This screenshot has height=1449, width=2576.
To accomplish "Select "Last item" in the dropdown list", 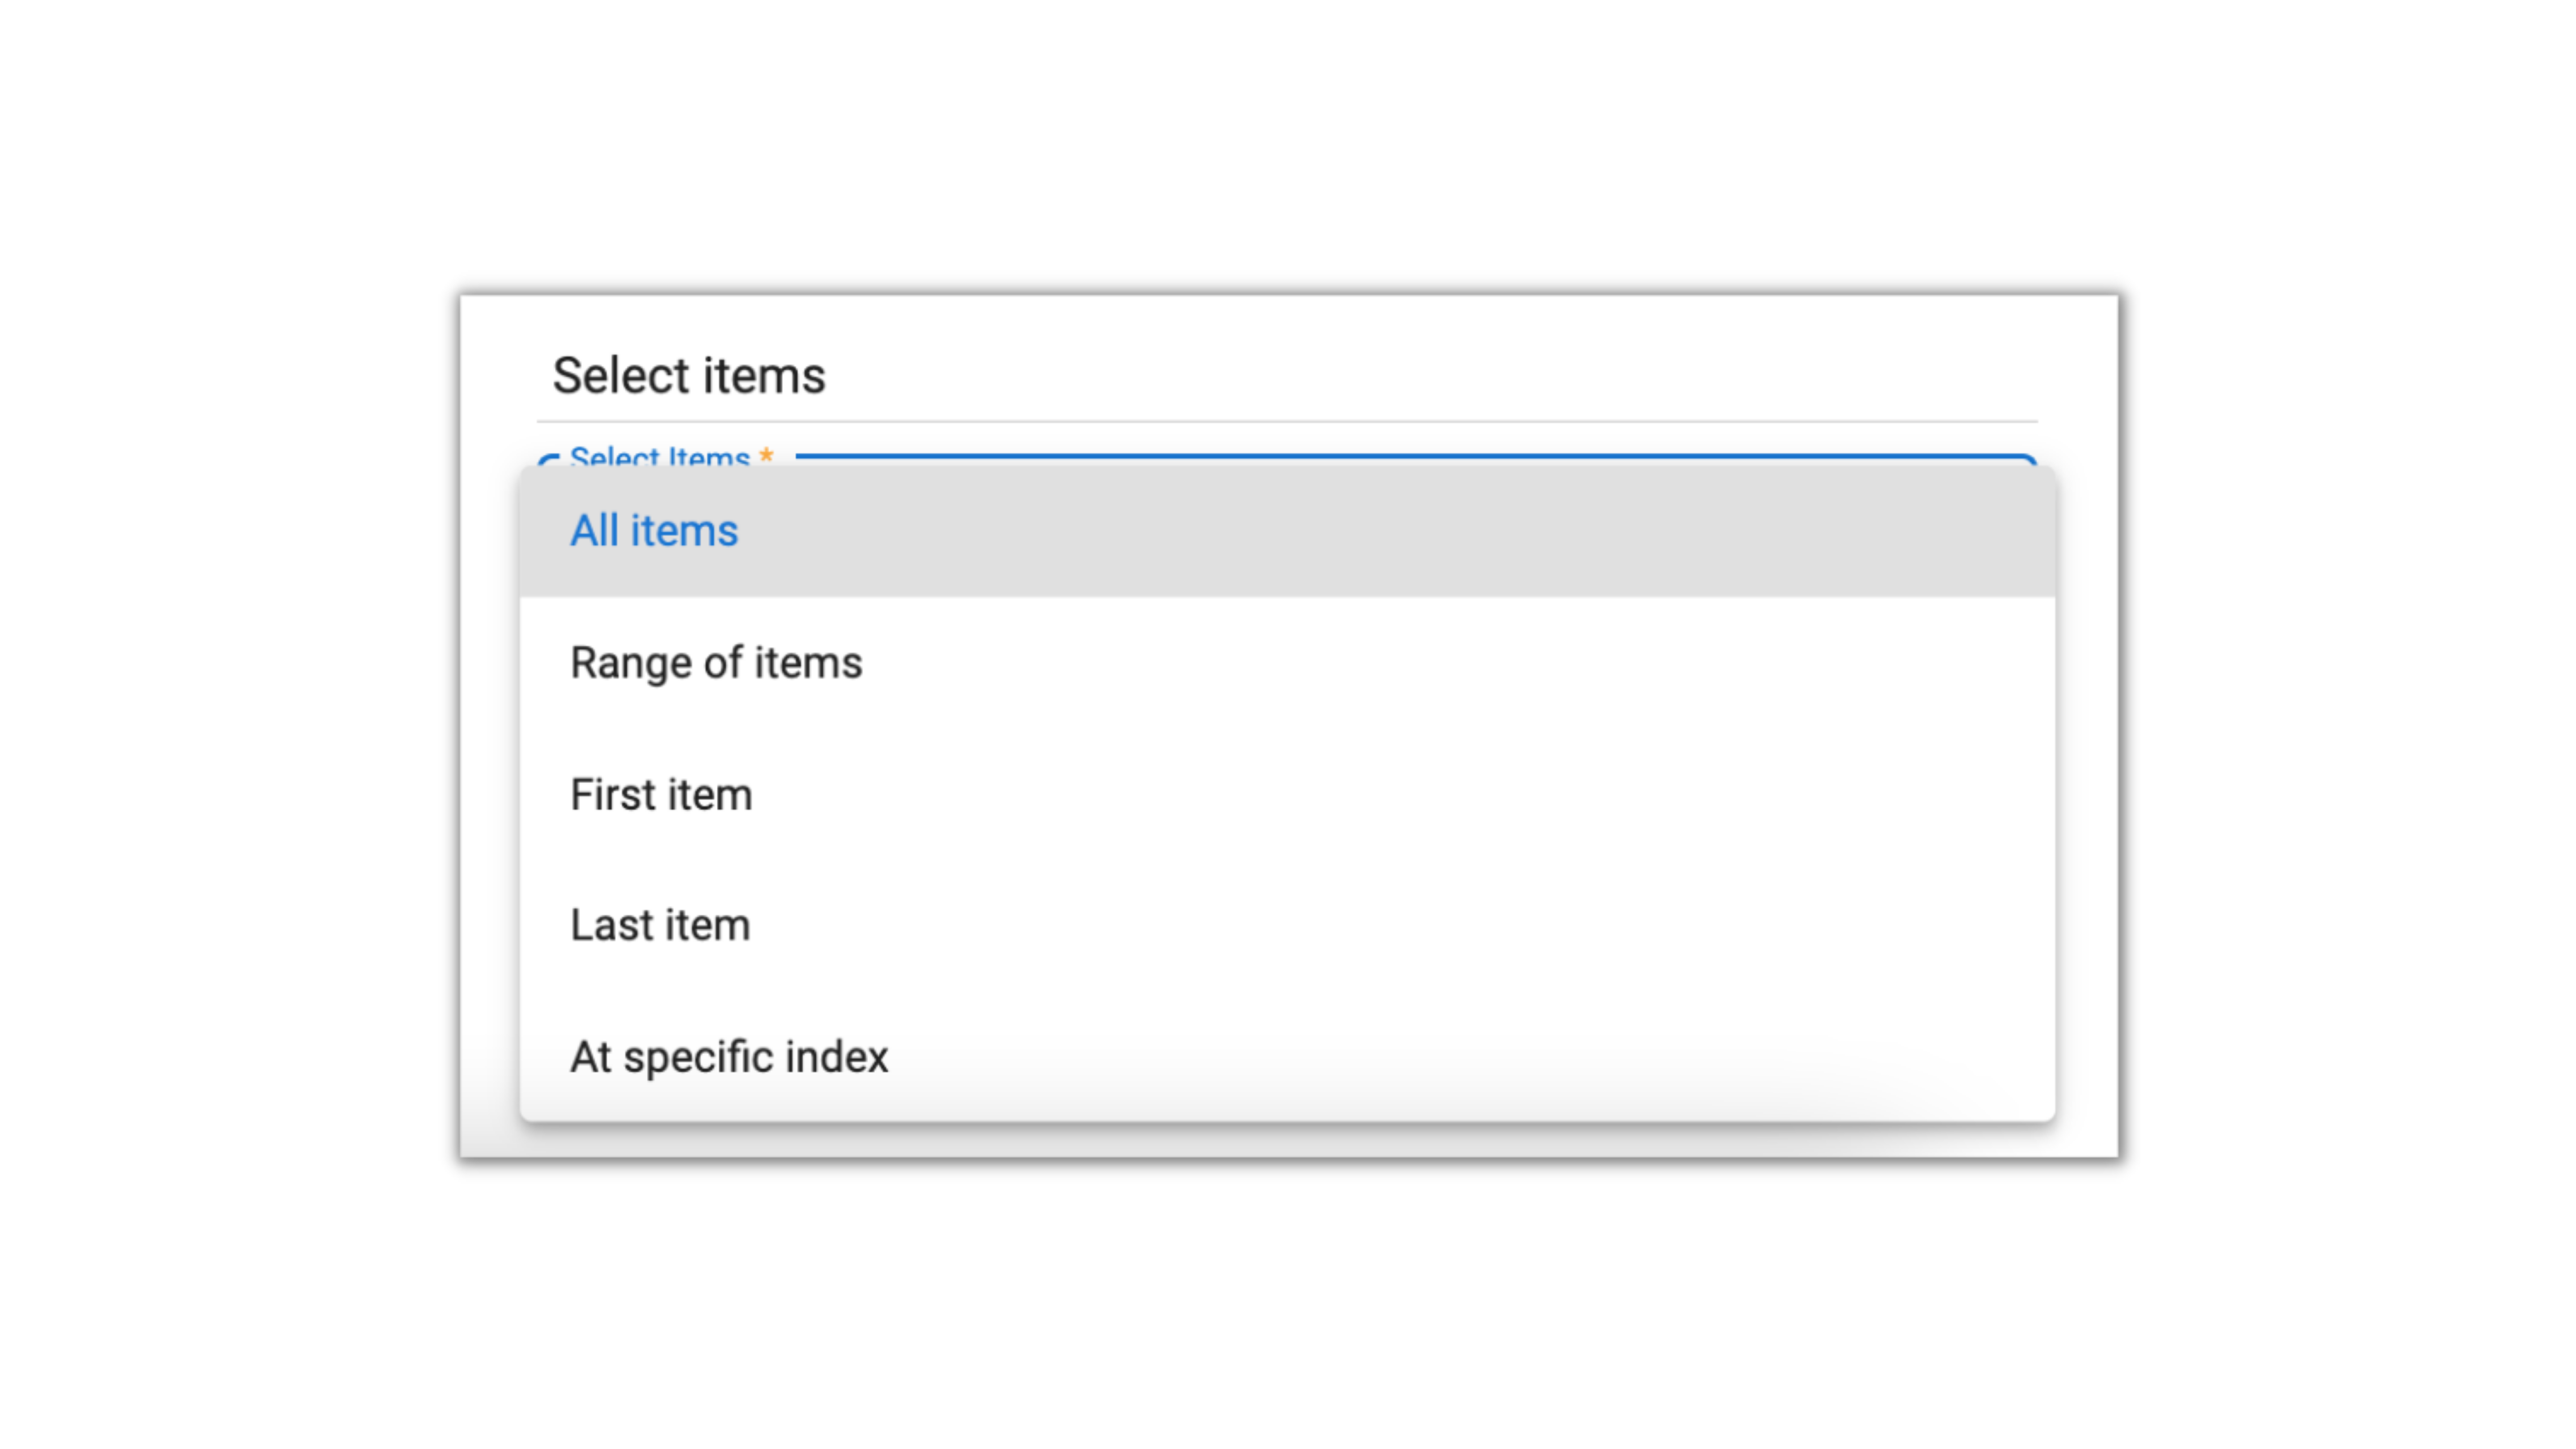I will coord(660,925).
